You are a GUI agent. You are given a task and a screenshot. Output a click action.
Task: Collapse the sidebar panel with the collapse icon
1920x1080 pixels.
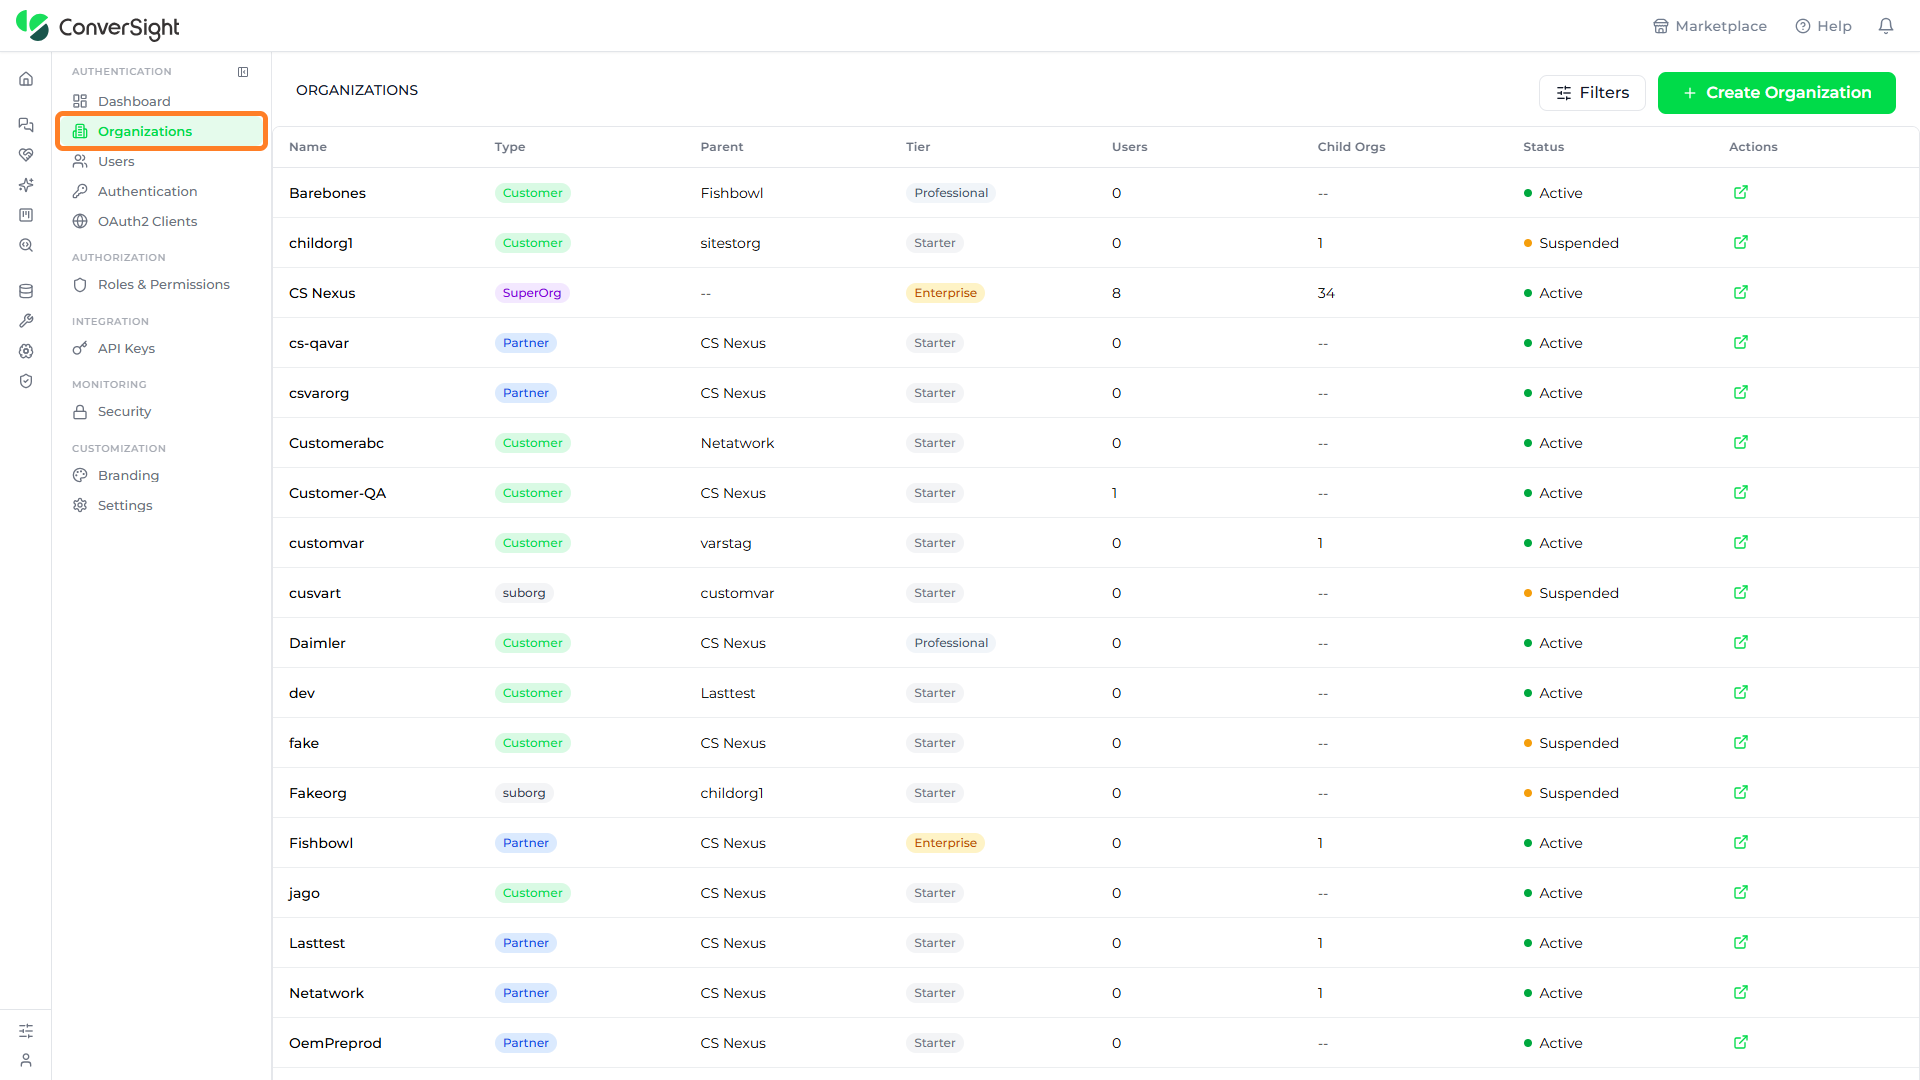point(243,72)
